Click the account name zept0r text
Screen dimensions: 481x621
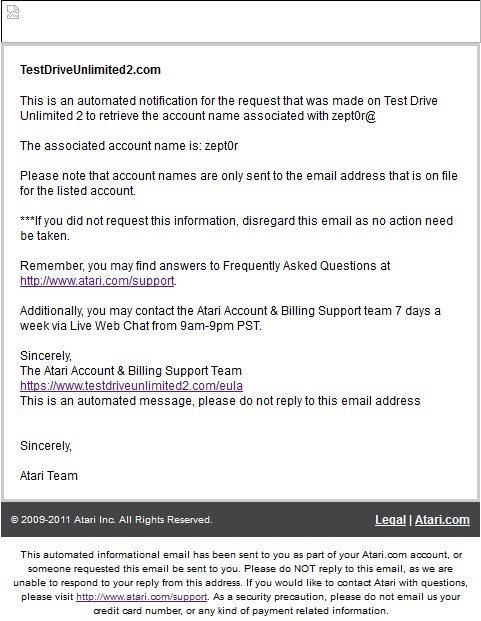point(221,146)
